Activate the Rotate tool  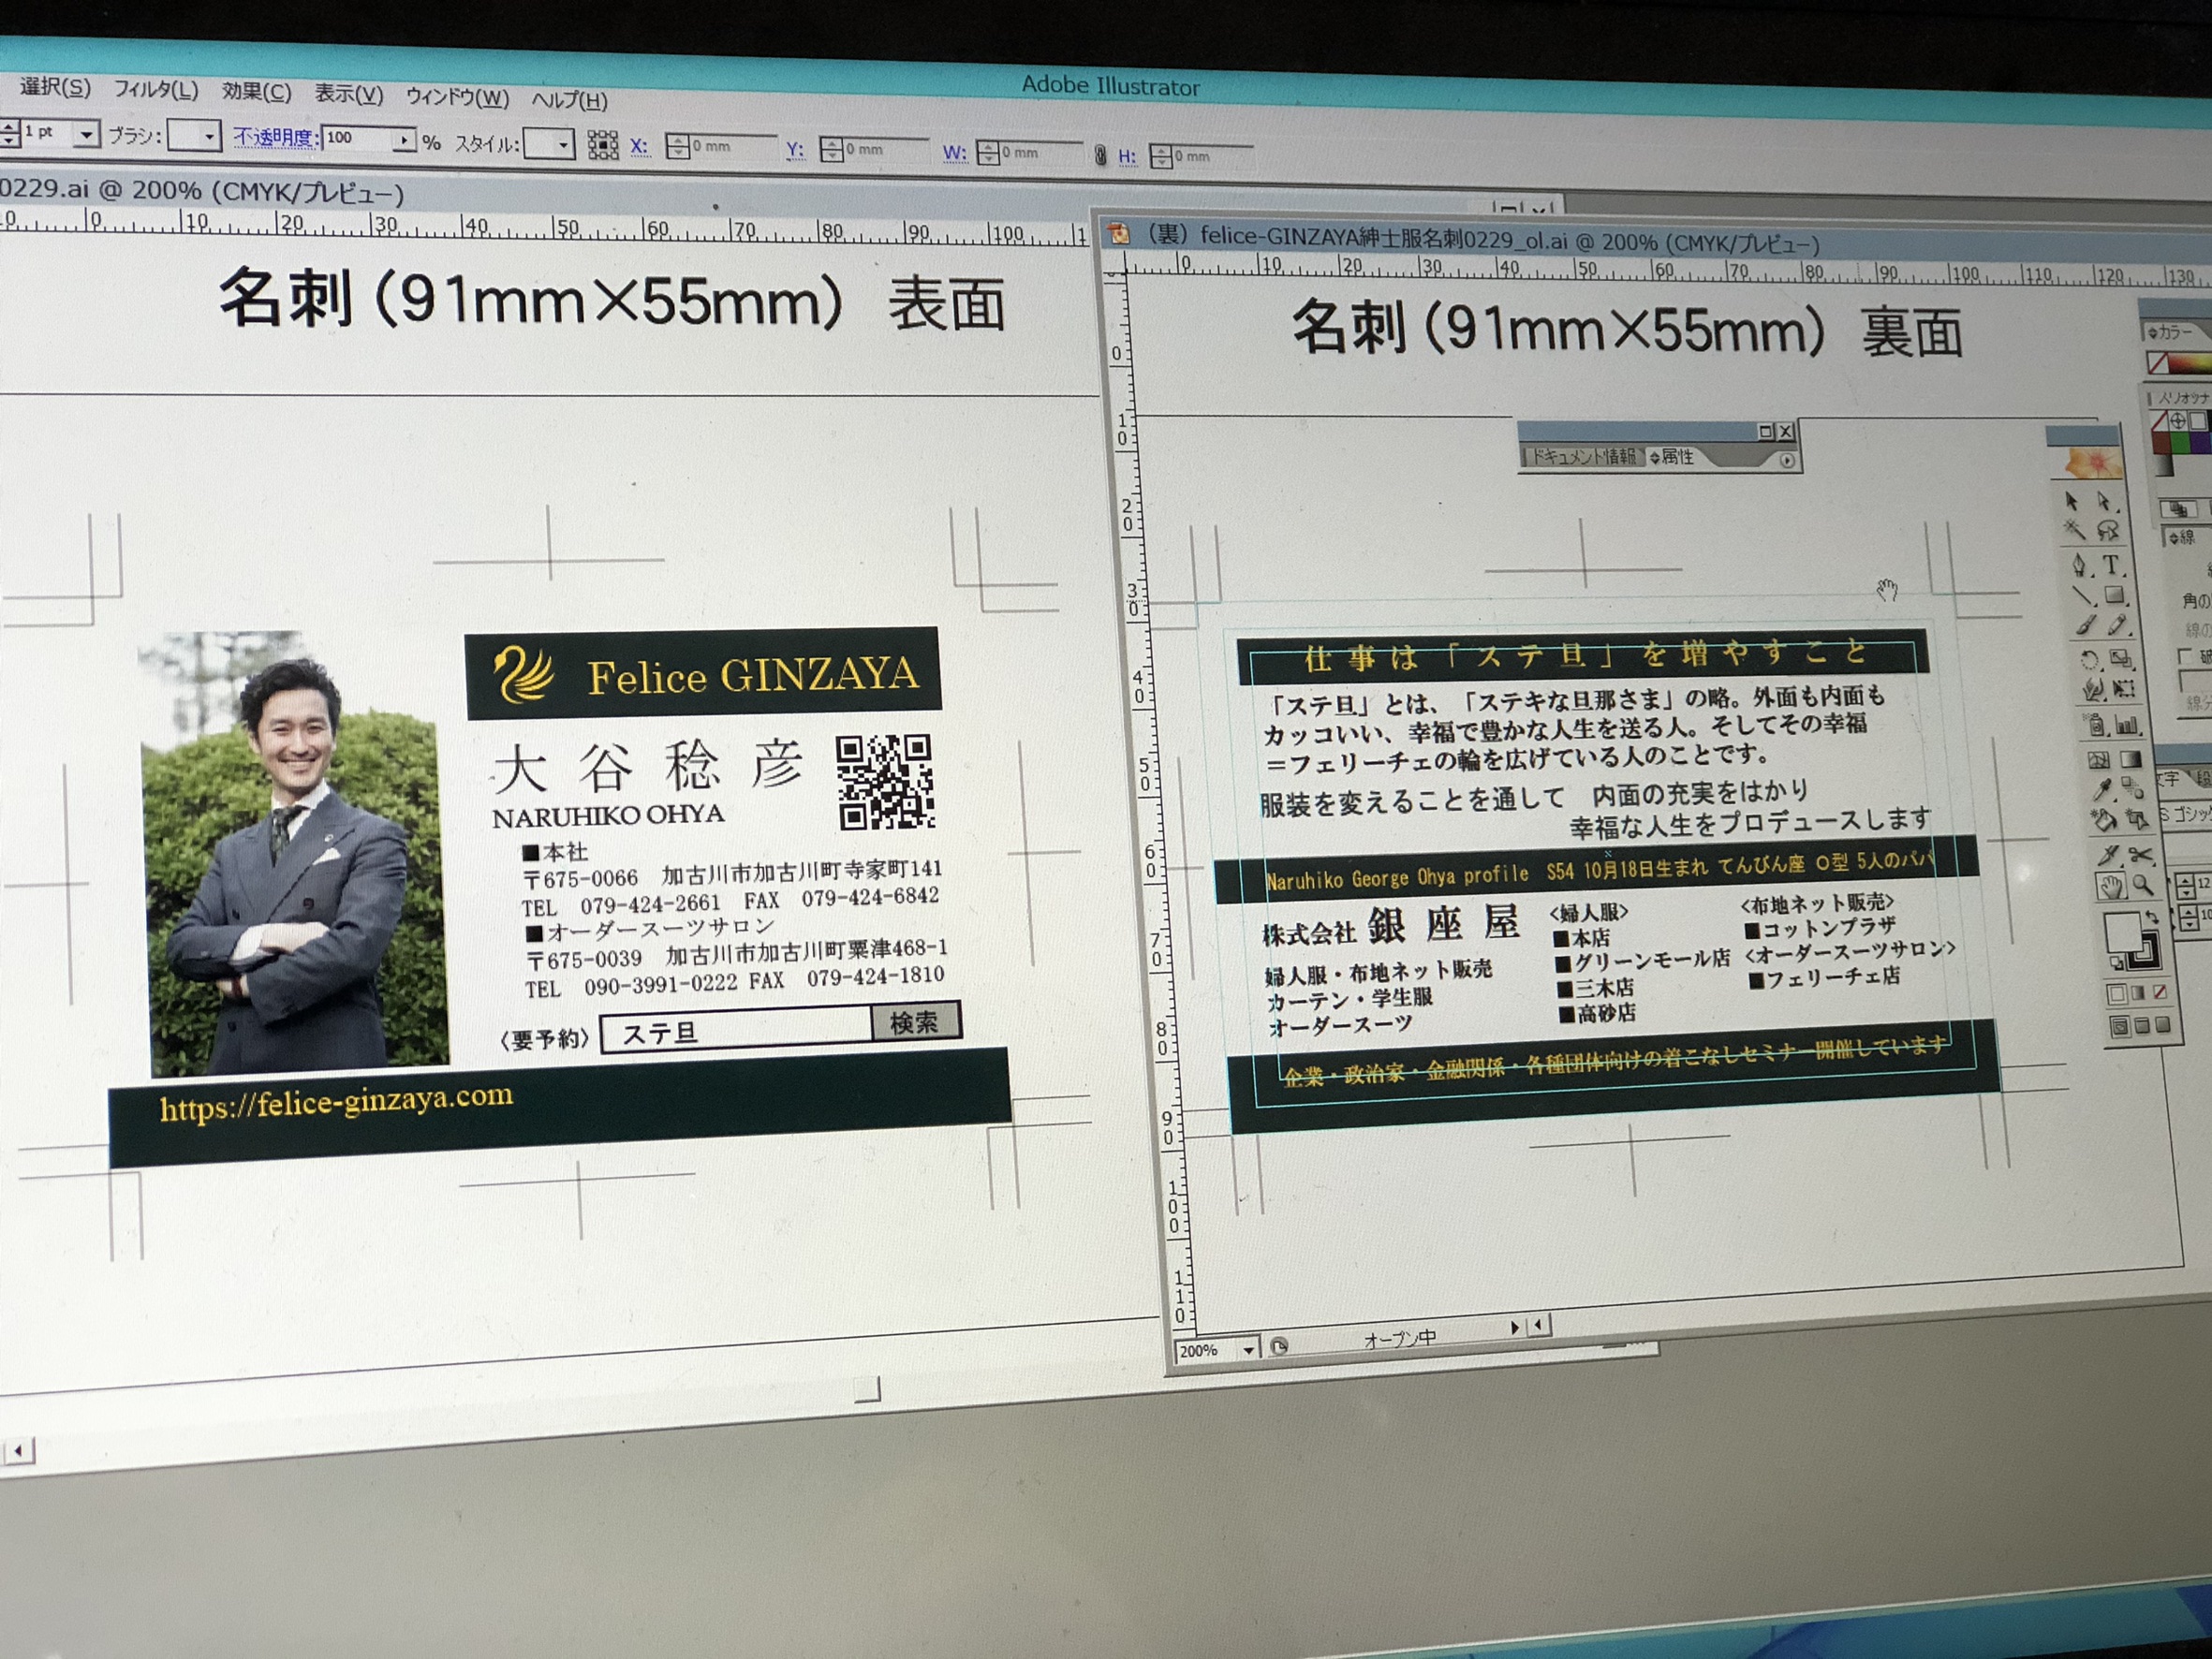click(2090, 660)
